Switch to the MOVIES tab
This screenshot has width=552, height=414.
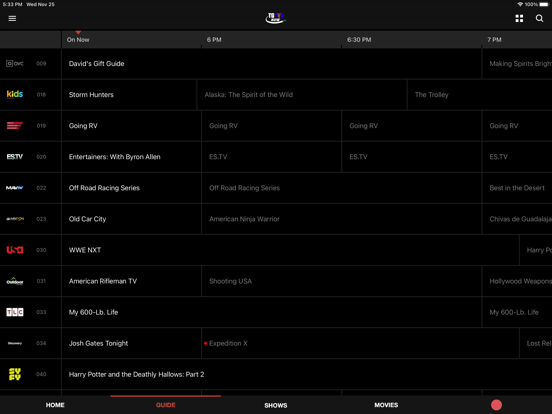pyautogui.click(x=386, y=405)
